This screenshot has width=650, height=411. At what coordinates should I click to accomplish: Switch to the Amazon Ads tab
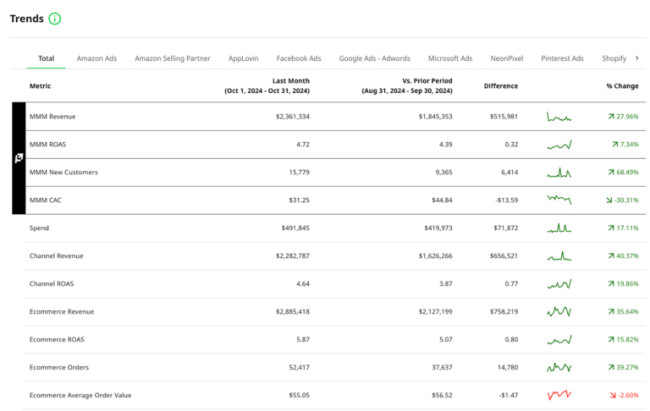click(x=97, y=59)
